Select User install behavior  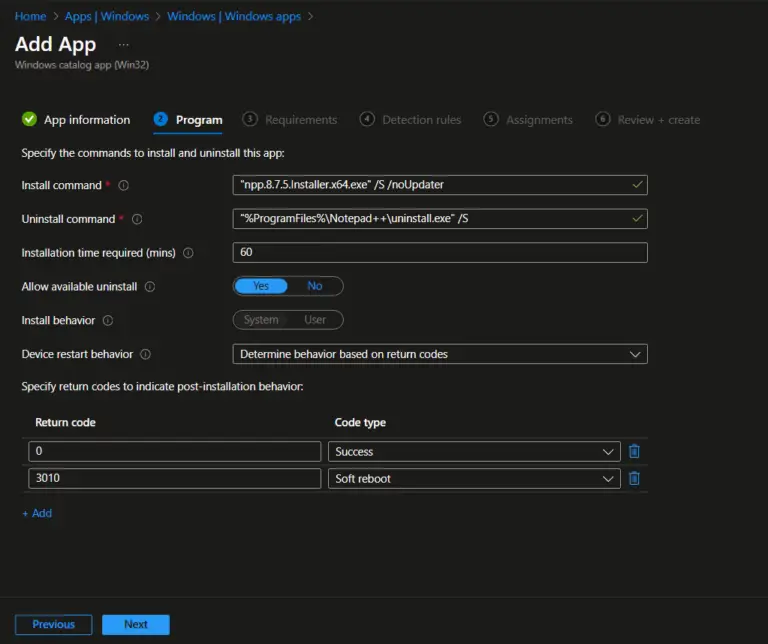point(314,320)
